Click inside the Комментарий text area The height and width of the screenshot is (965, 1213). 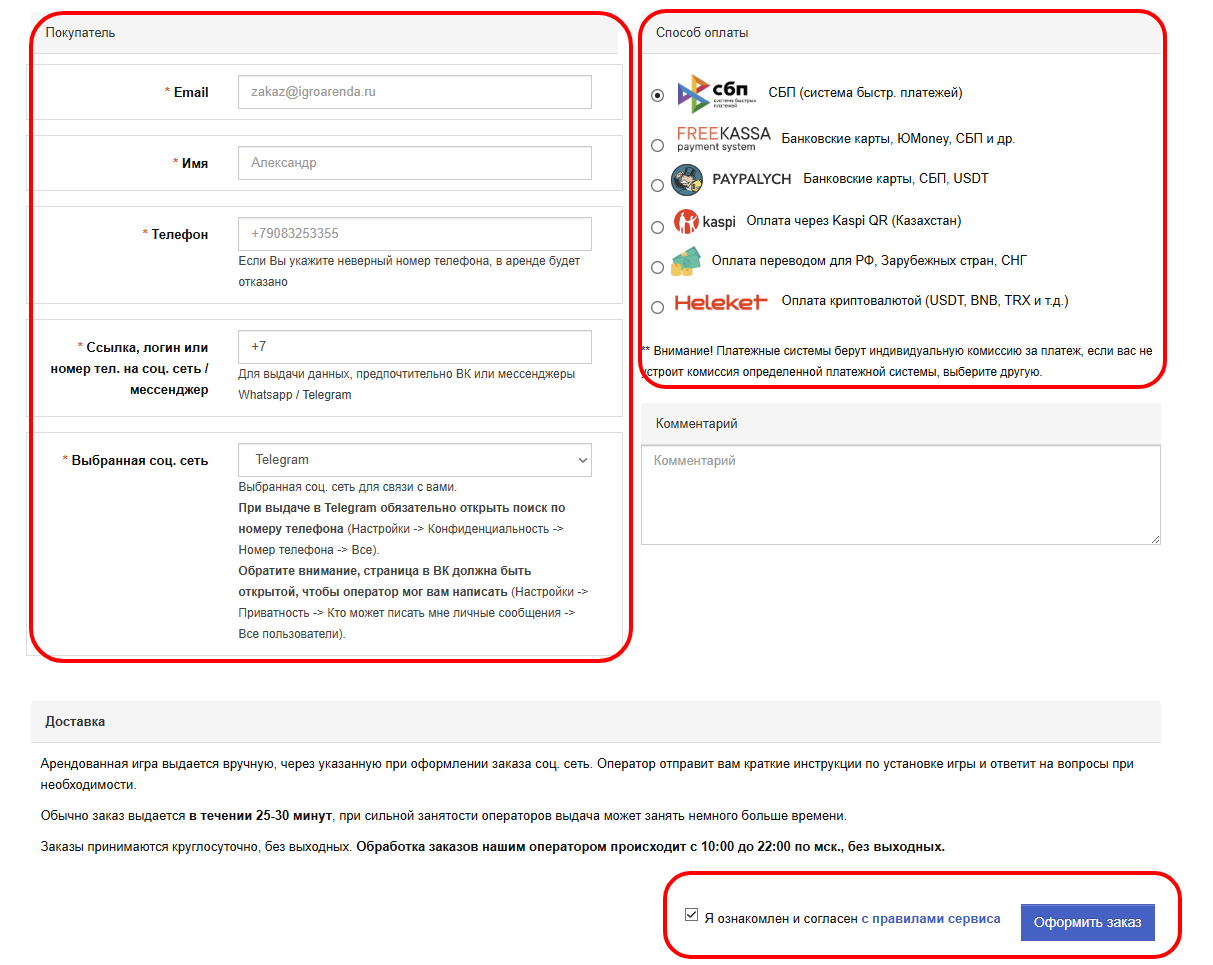(x=900, y=495)
